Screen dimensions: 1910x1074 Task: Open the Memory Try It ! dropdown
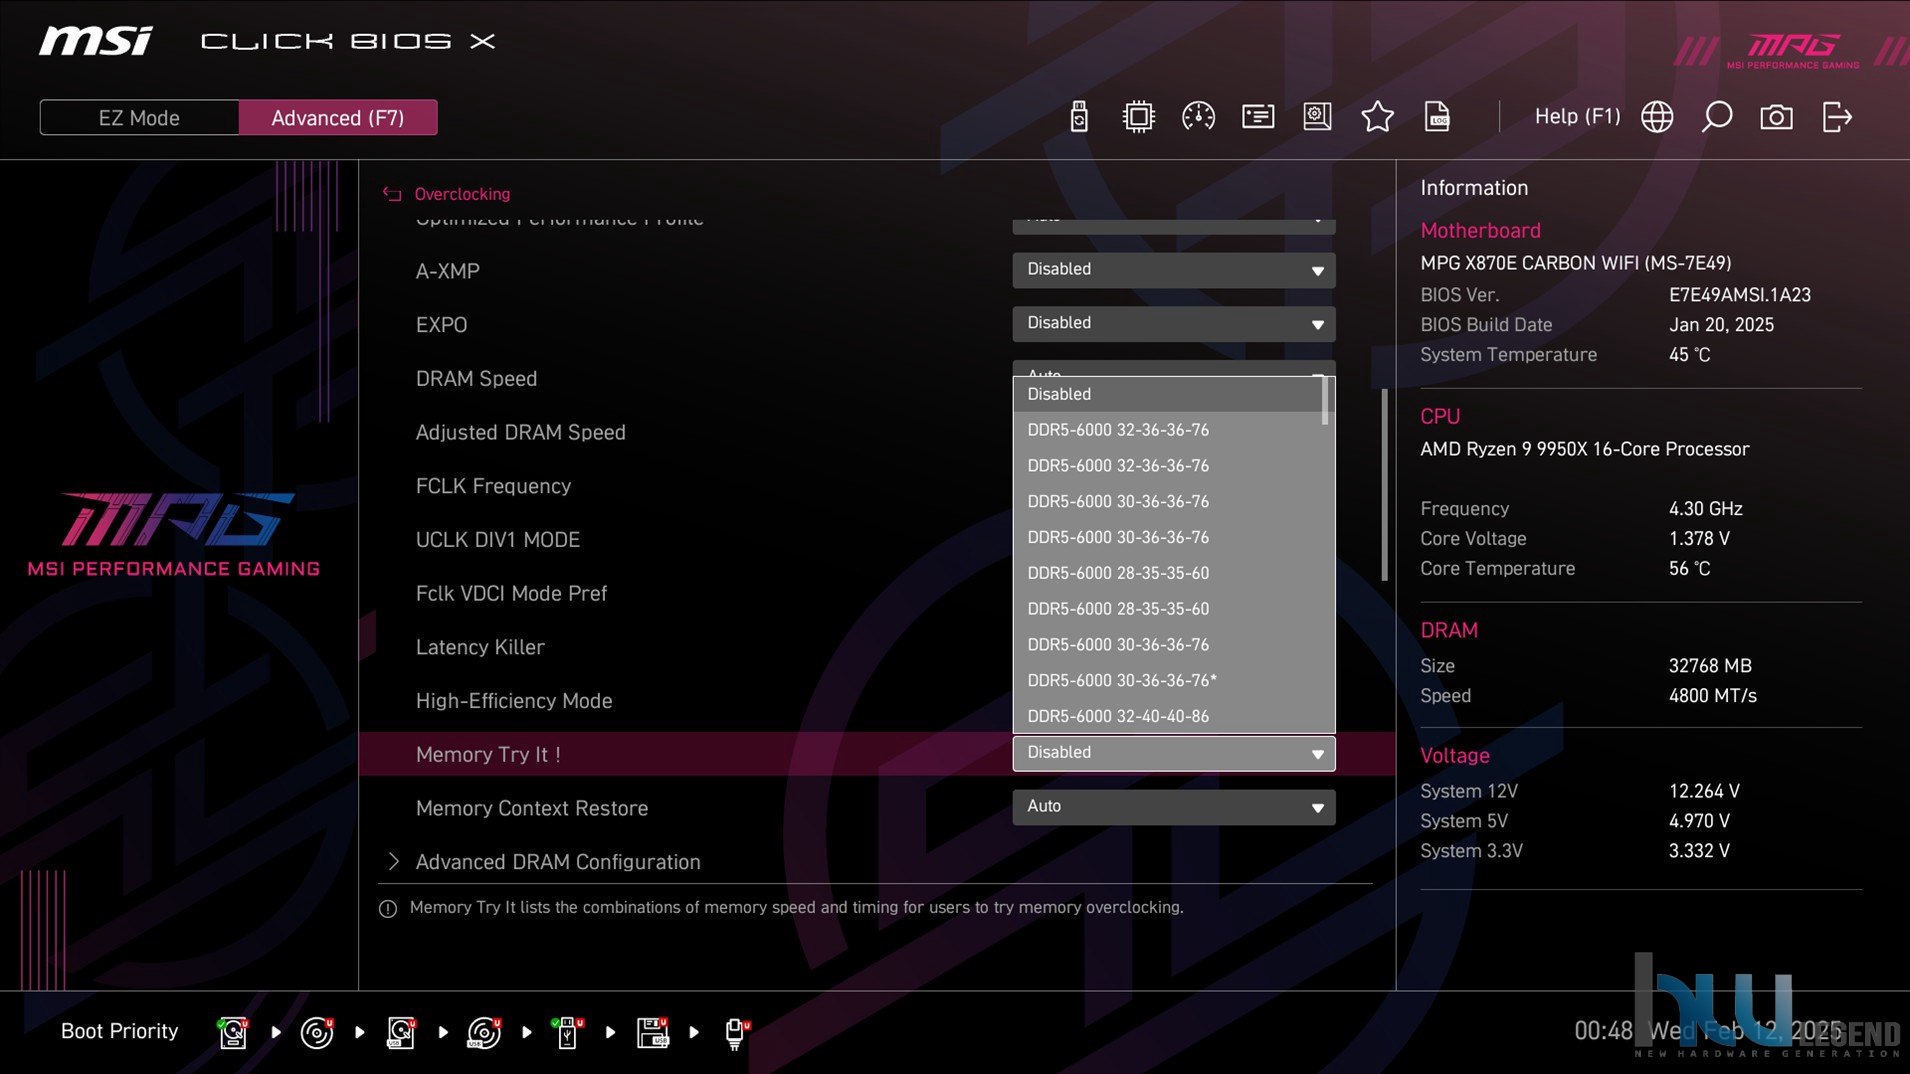click(x=1173, y=753)
